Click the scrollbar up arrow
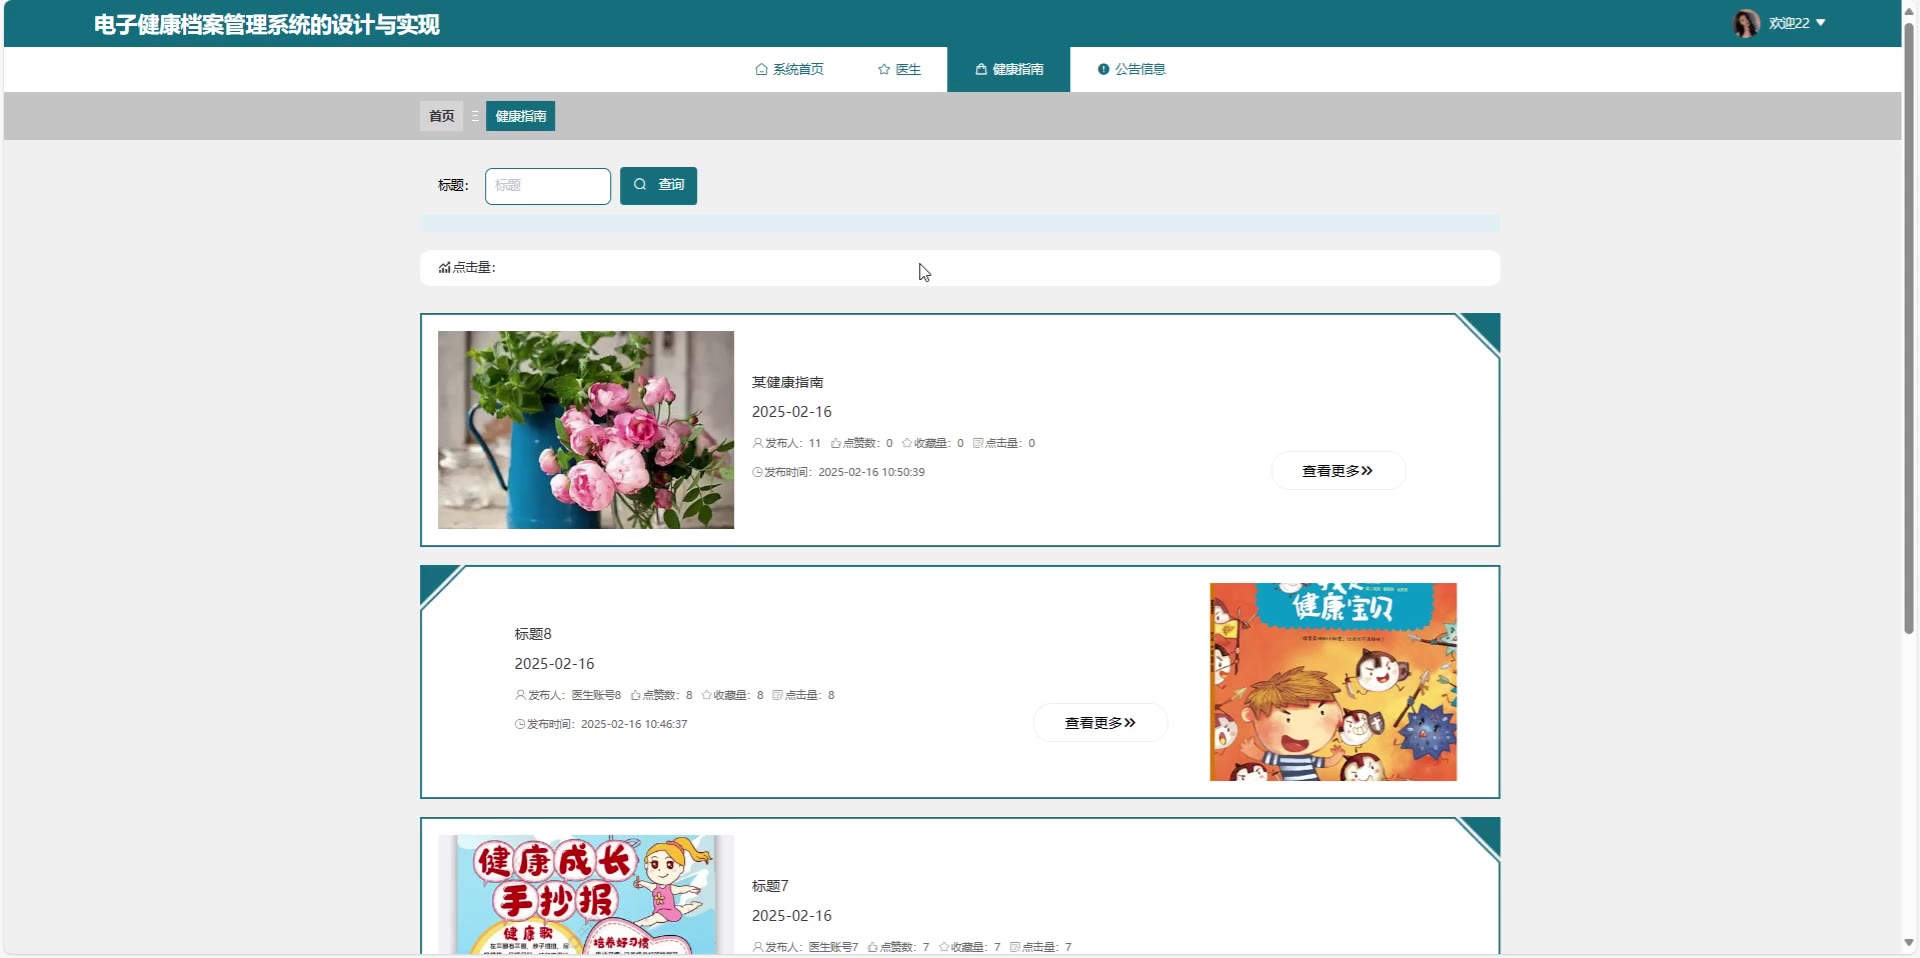1920x958 pixels. (1908, 10)
